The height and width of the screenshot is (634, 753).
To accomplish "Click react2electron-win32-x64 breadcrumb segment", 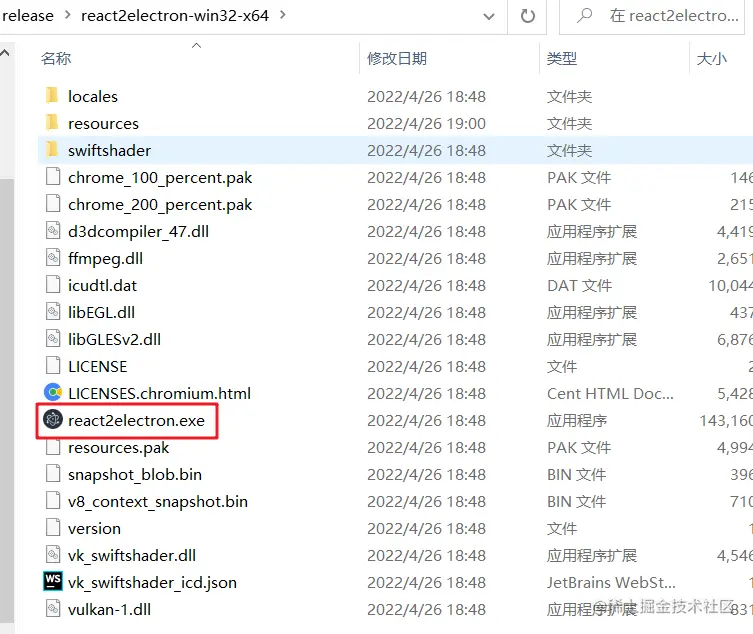I will pyautogui.click(x=175, y=16).
